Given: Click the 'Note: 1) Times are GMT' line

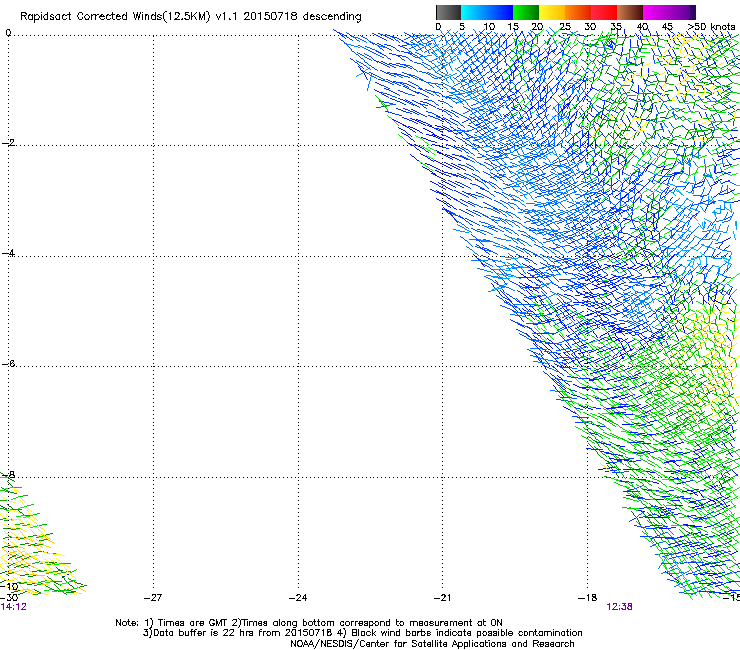Looking at the screenshot, I should point(309,623).
